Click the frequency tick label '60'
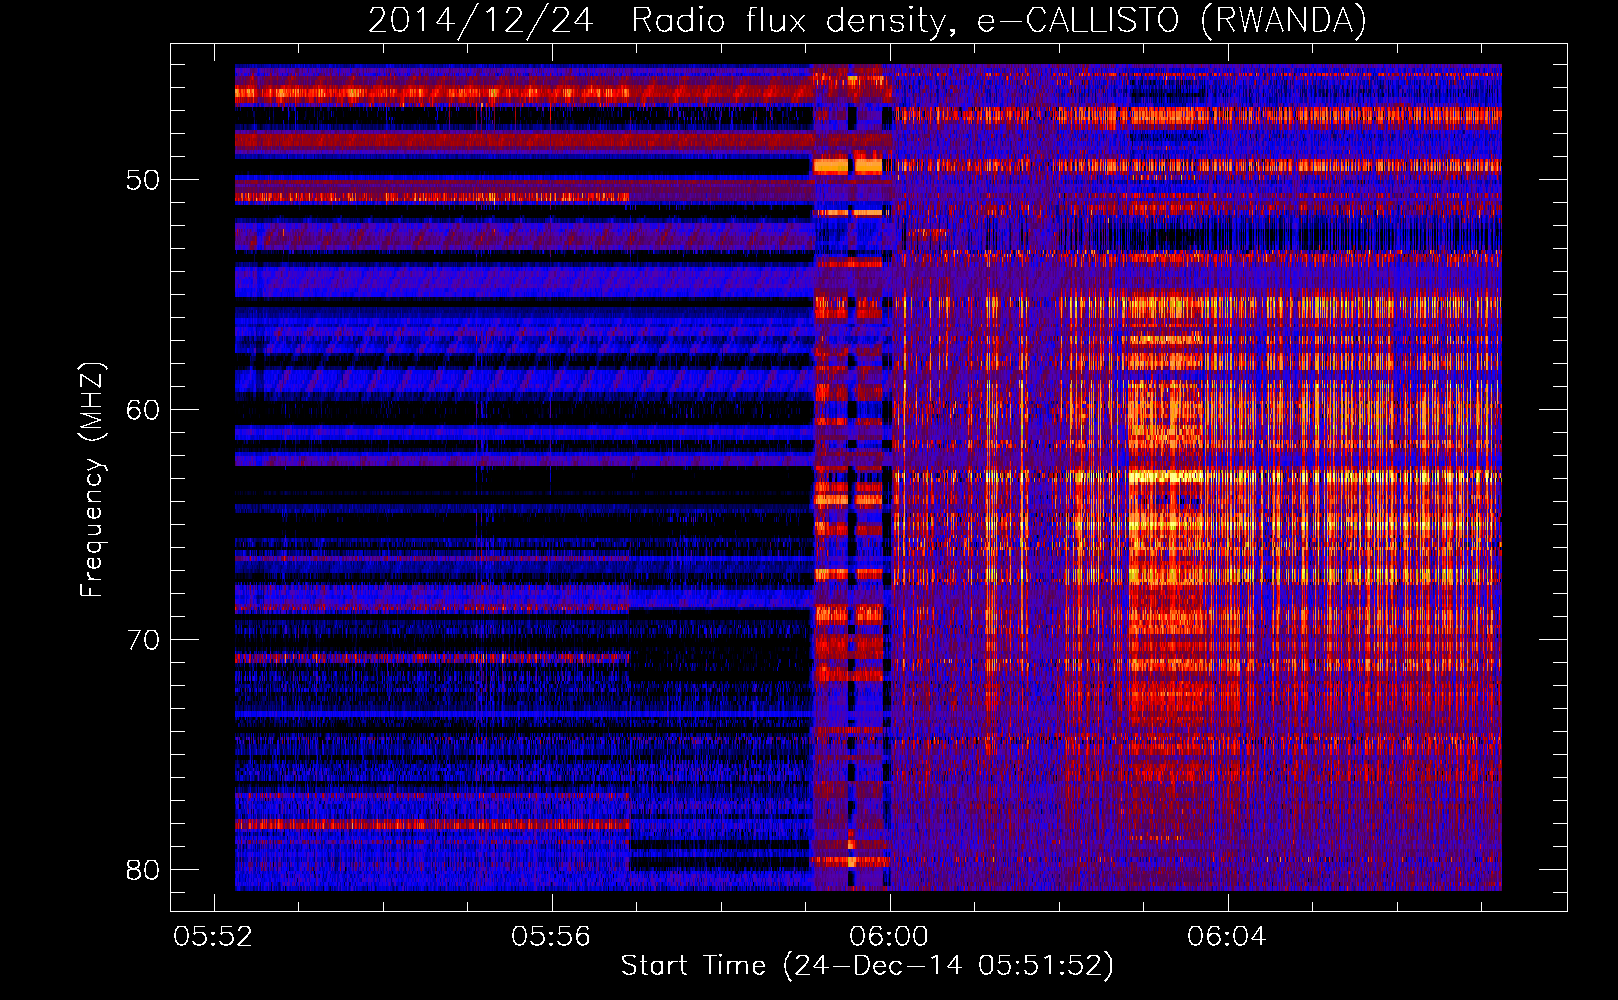1618x1000 pixels. point(144,410)
